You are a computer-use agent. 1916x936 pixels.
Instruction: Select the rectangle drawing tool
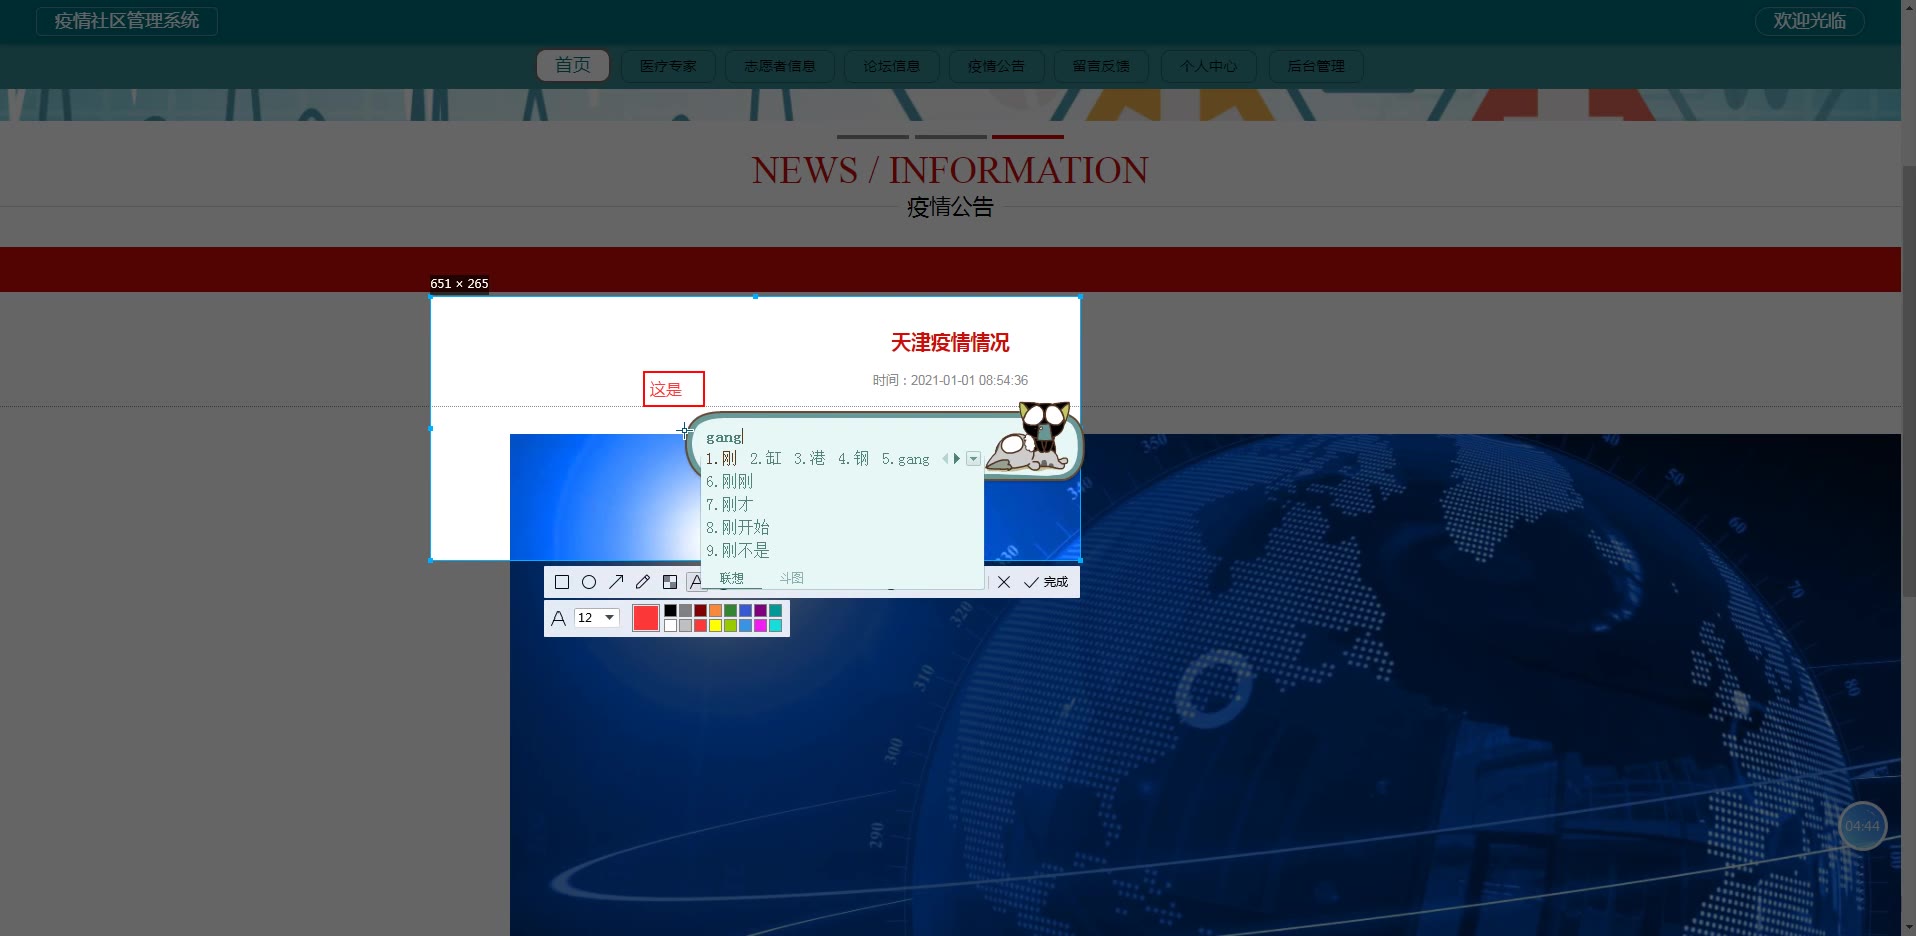tap(562, 582)
